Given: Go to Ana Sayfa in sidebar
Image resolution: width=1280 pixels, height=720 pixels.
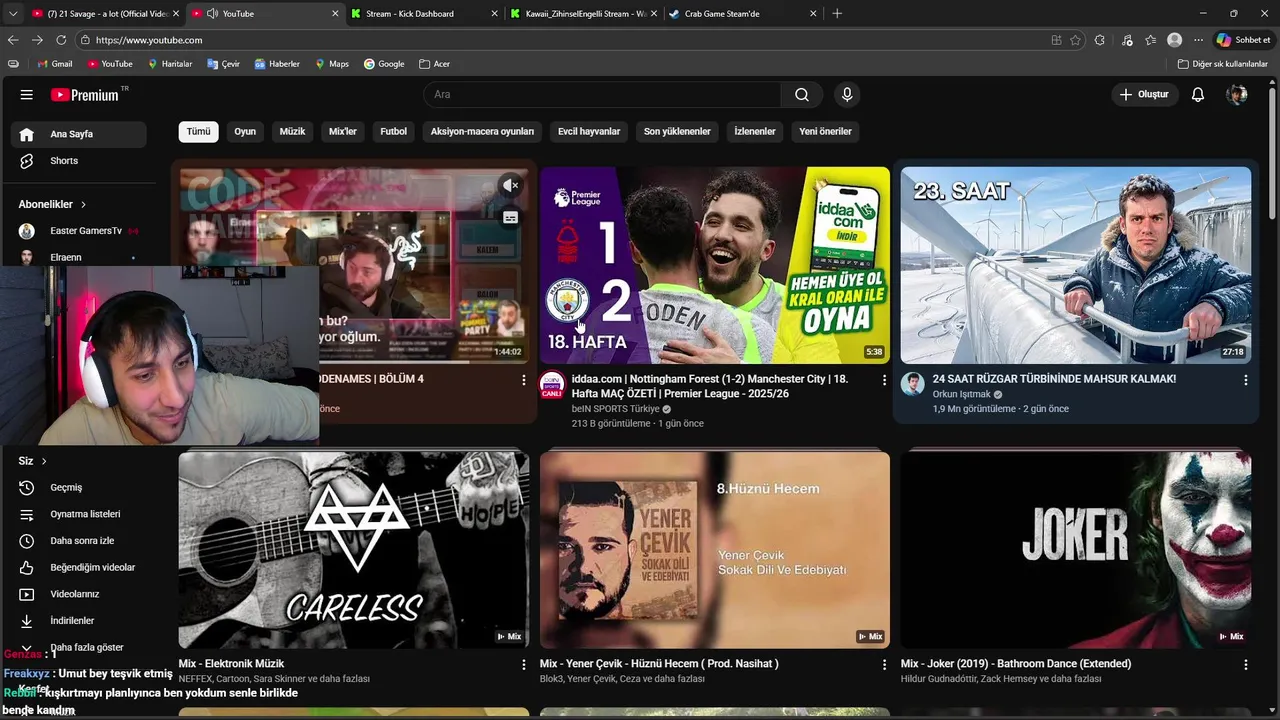Looking at the screenshot, I should [x=79, y=134].
